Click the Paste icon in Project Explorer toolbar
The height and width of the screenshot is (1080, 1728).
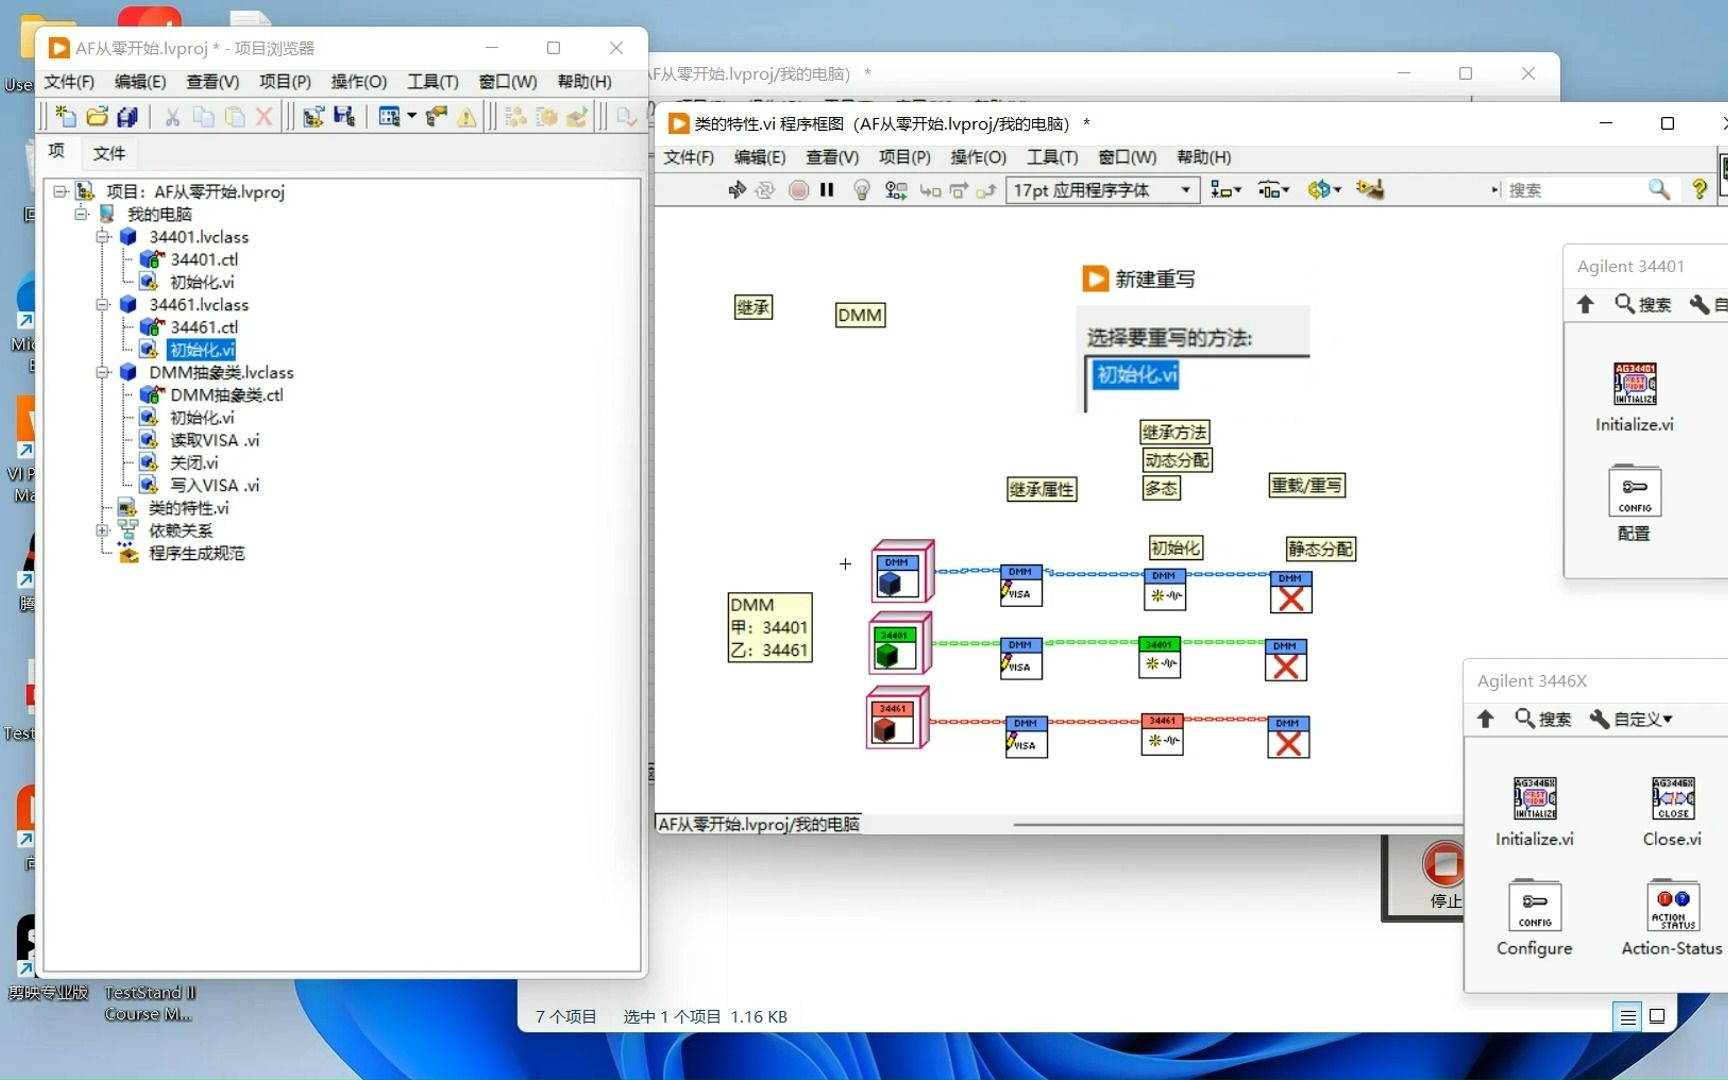[x=234, y=117]
